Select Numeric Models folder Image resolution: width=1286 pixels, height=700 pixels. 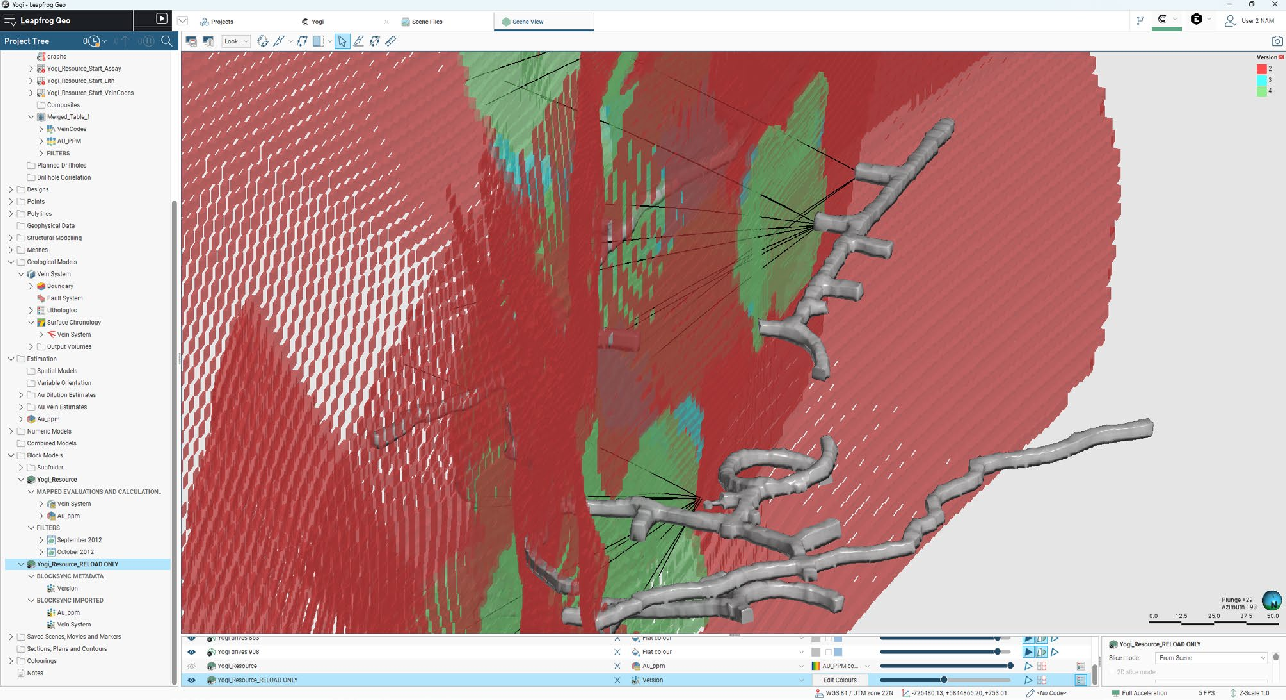click(47, 431)
